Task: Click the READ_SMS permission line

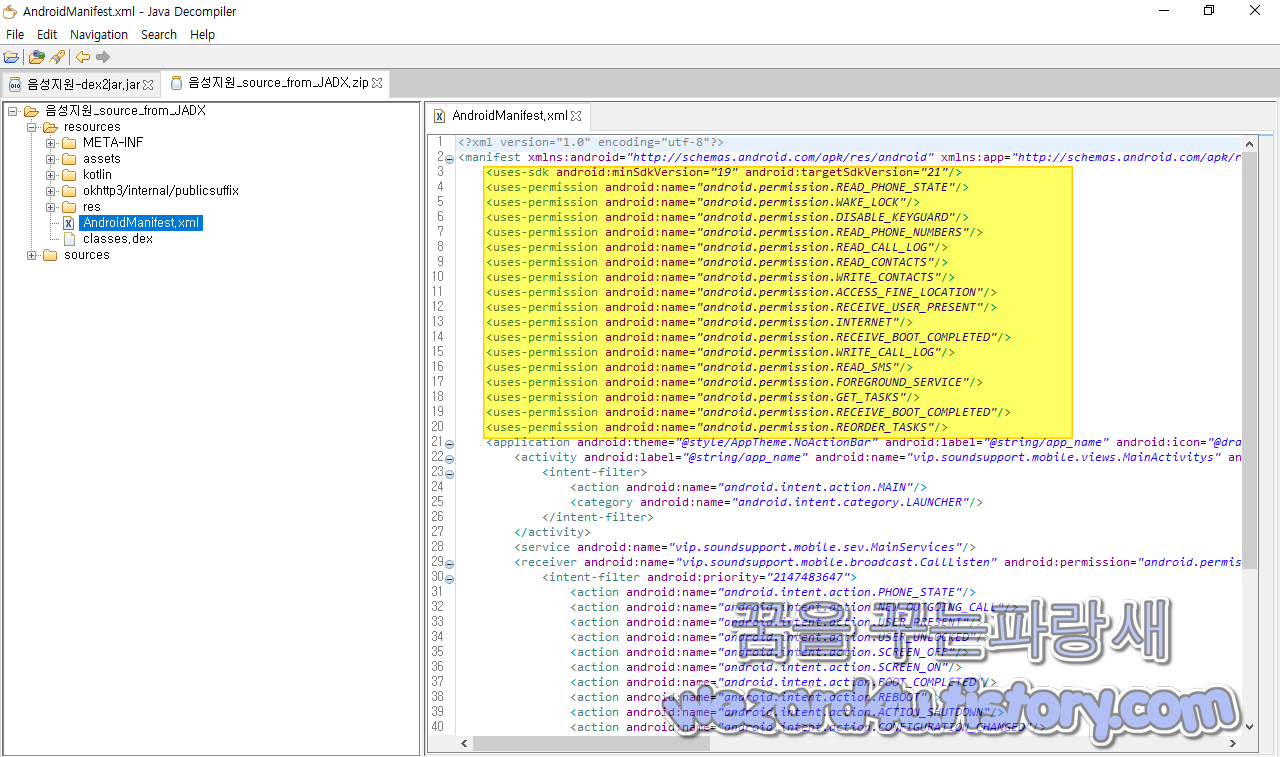Action: pyautogui.click(x=699, y=367)
